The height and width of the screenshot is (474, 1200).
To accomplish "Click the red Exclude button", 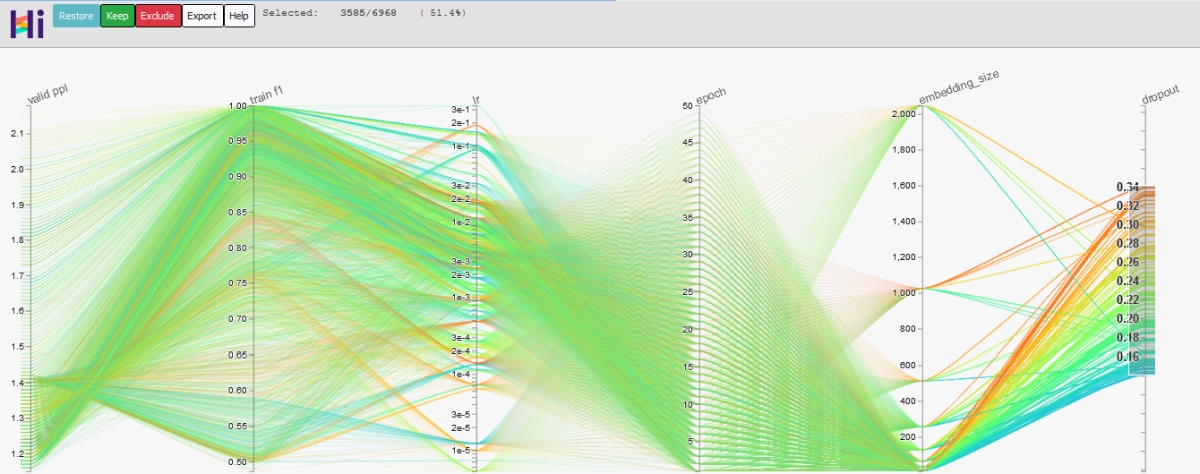I will [157, 16].
